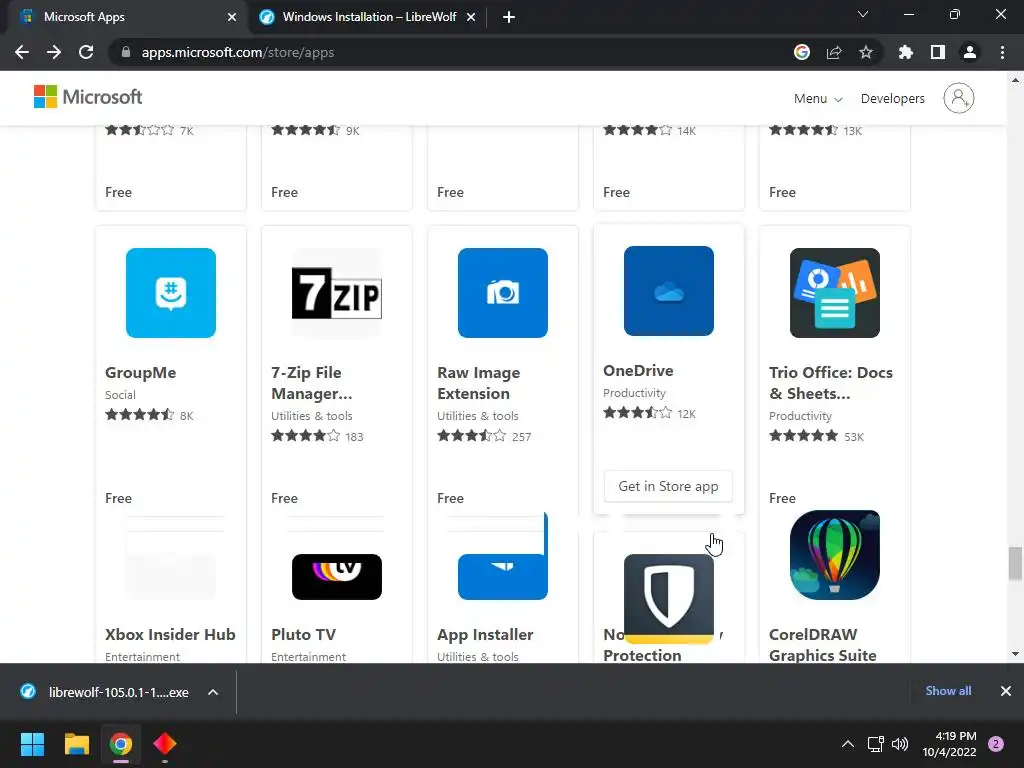Open Xbox Insider Hub title
The image size is (1024, 768).
pos(170,634)
